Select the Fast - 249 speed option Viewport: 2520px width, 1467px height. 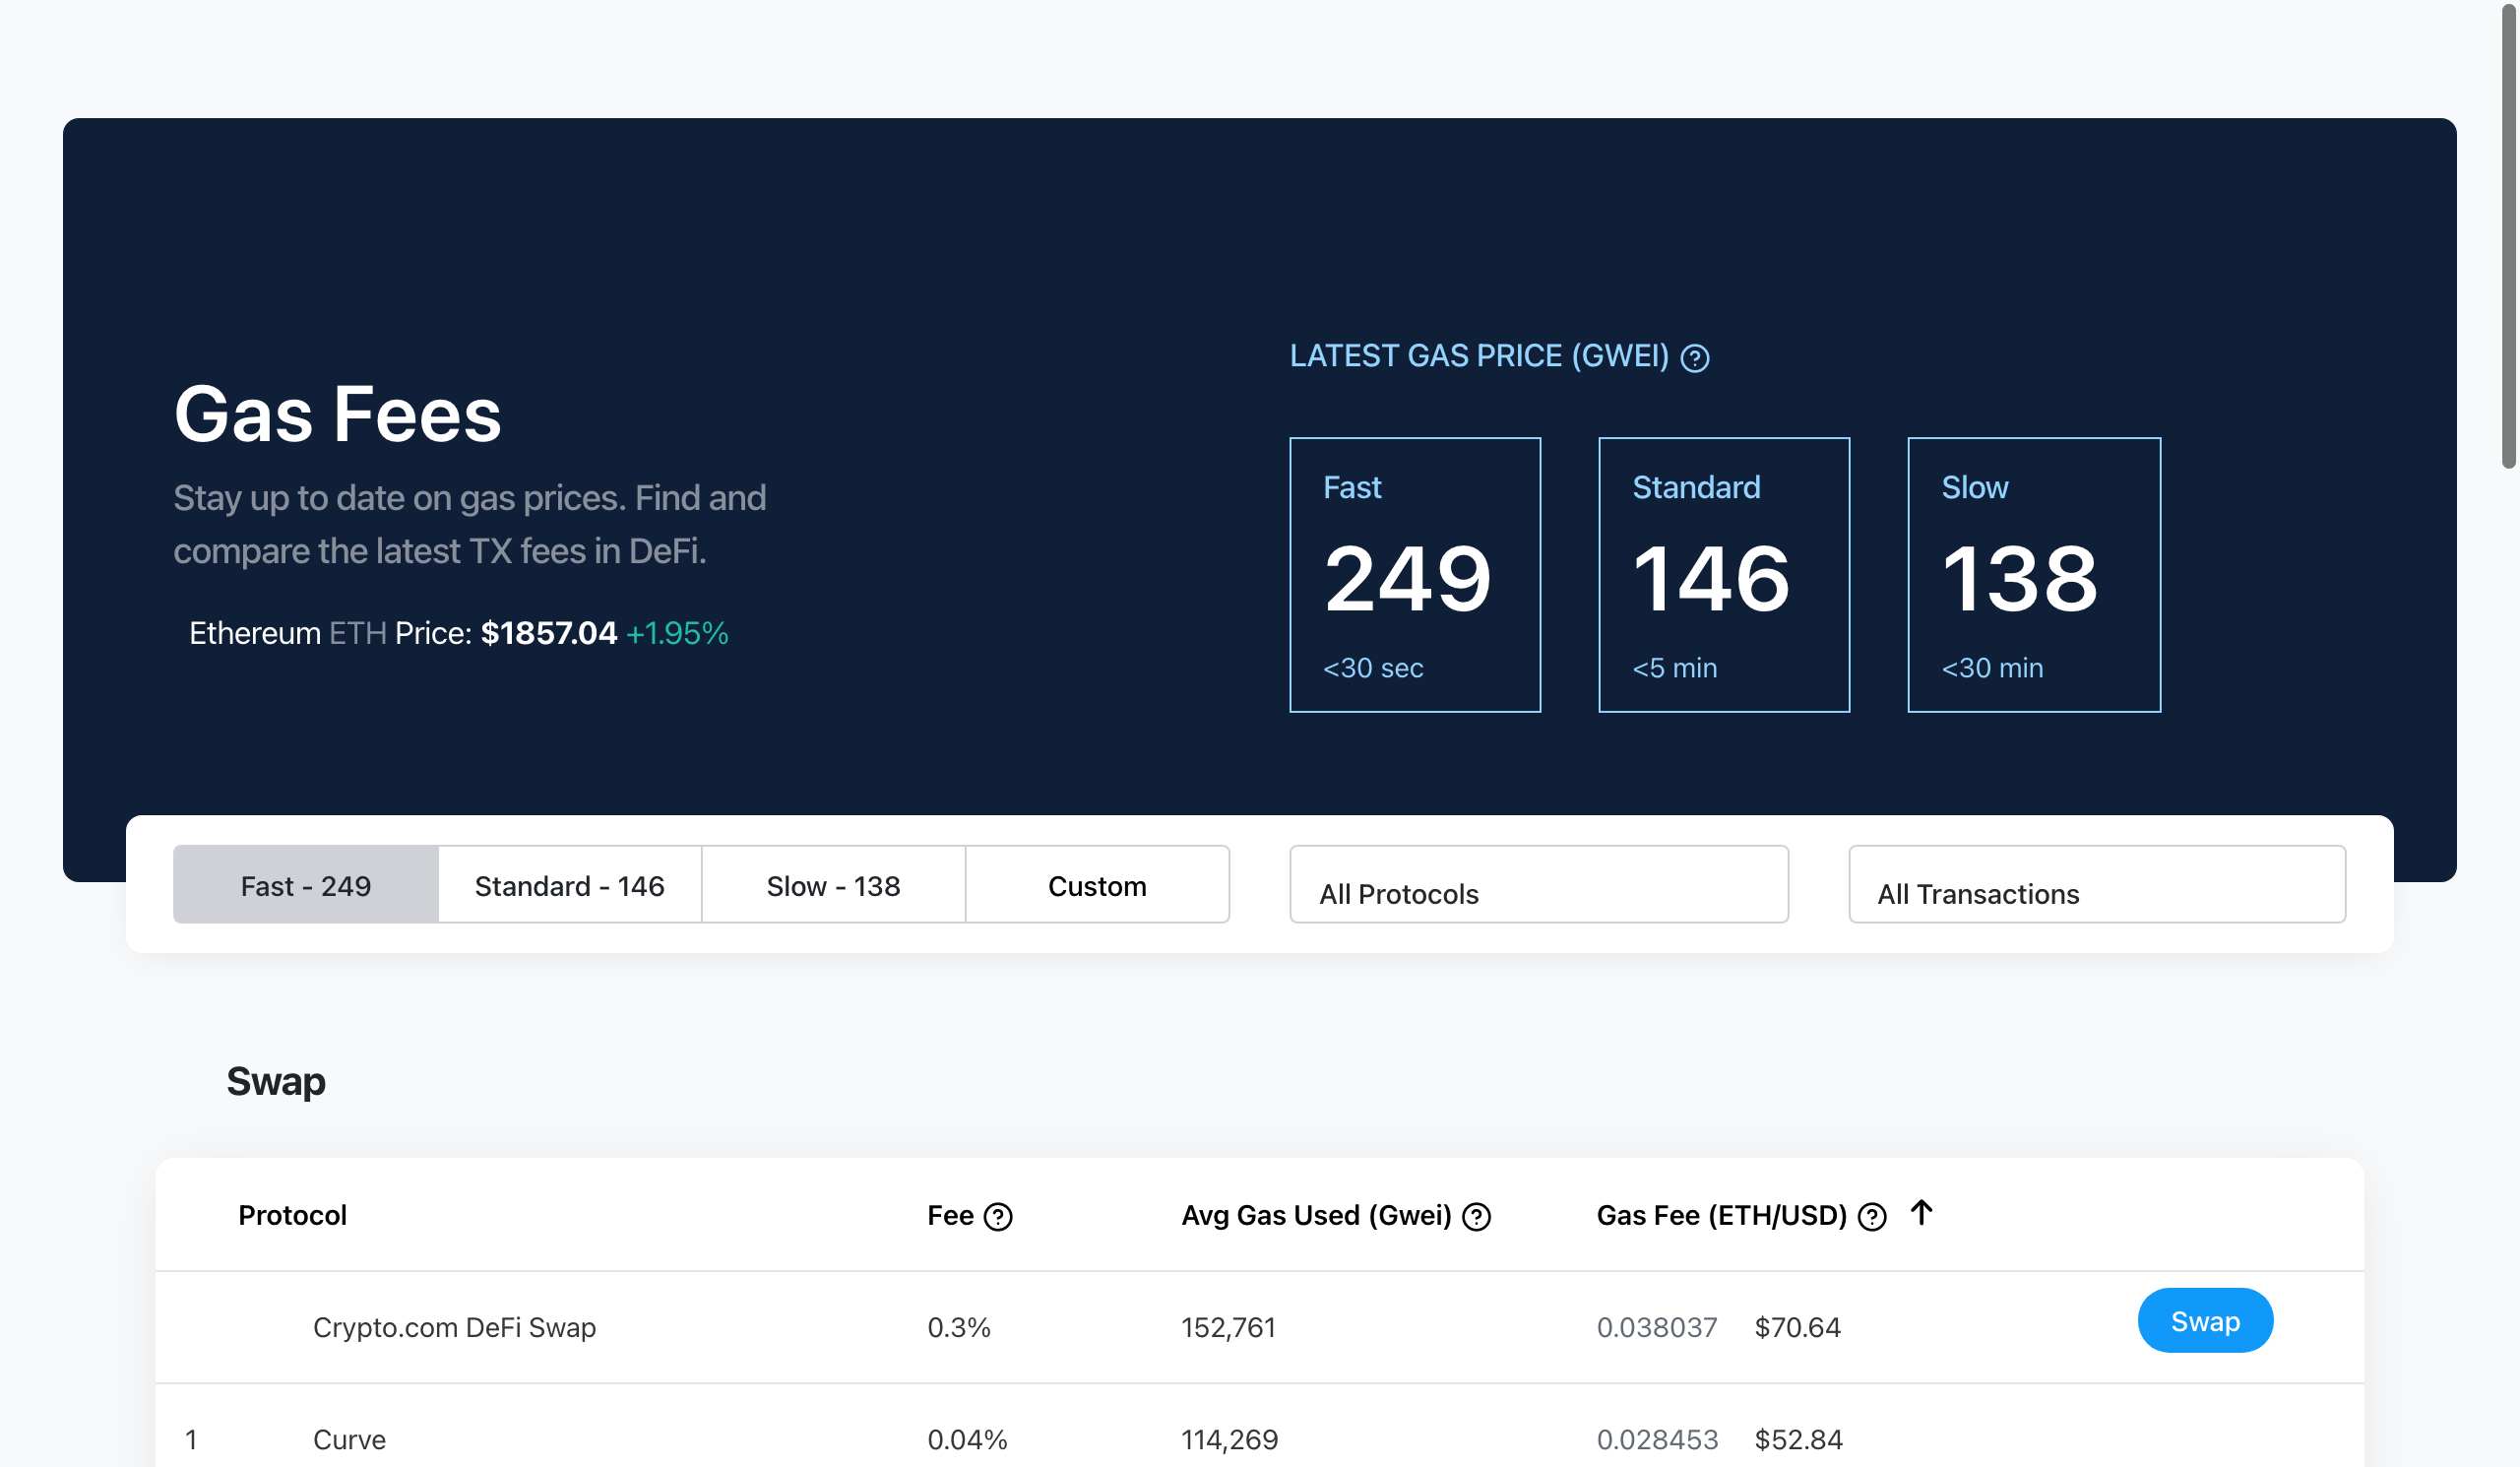[x=305, y=884]
